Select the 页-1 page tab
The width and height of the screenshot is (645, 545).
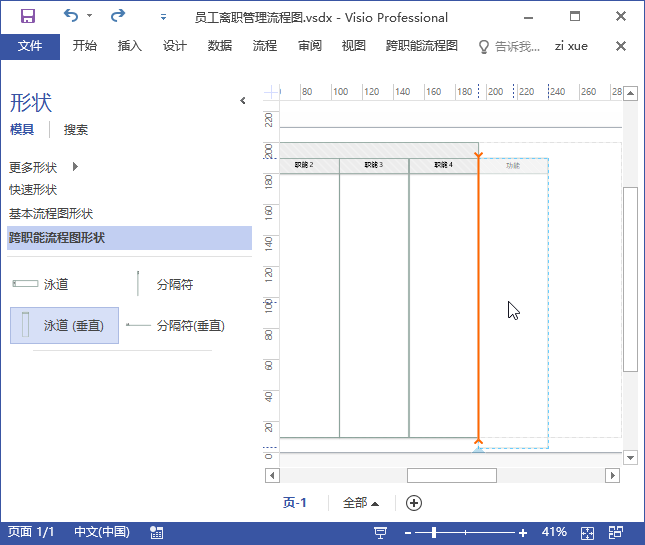coord(295,503)
